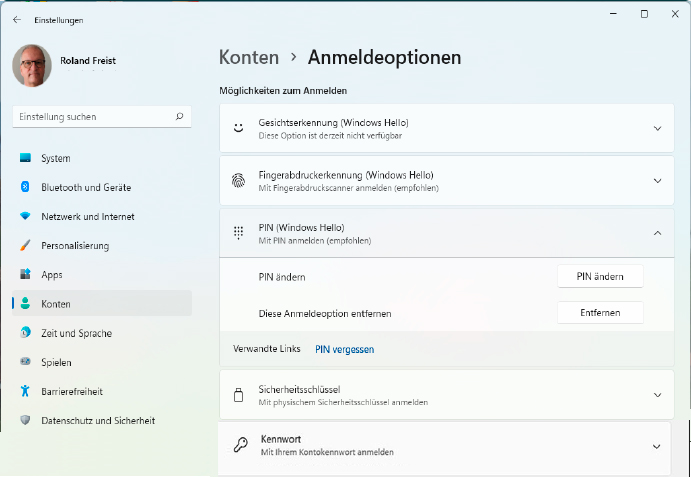Click the Datenschutz shield icon
Viewport: 691px width, 477px height.
25,420
